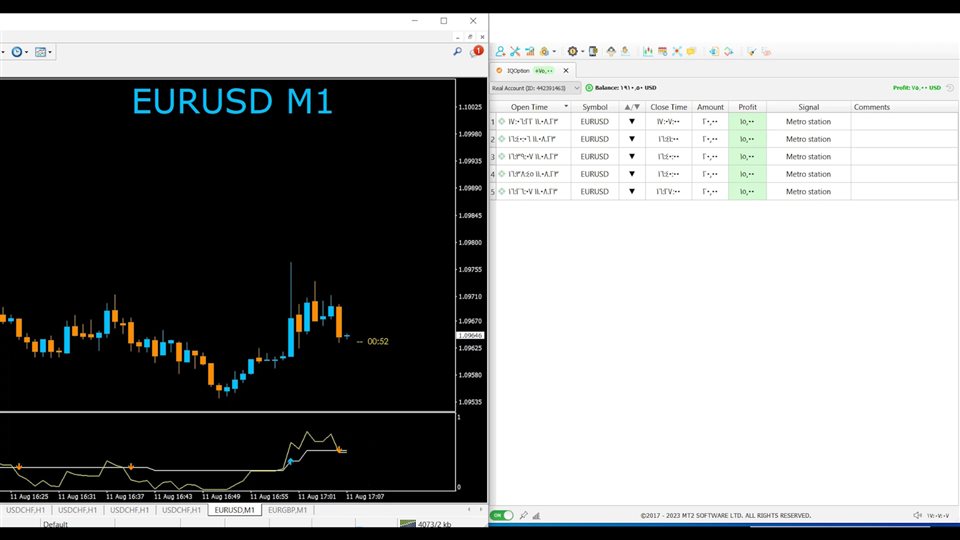Click the red network connector icon
Viewport: 960px width, 540px height.
pos(677,51)
